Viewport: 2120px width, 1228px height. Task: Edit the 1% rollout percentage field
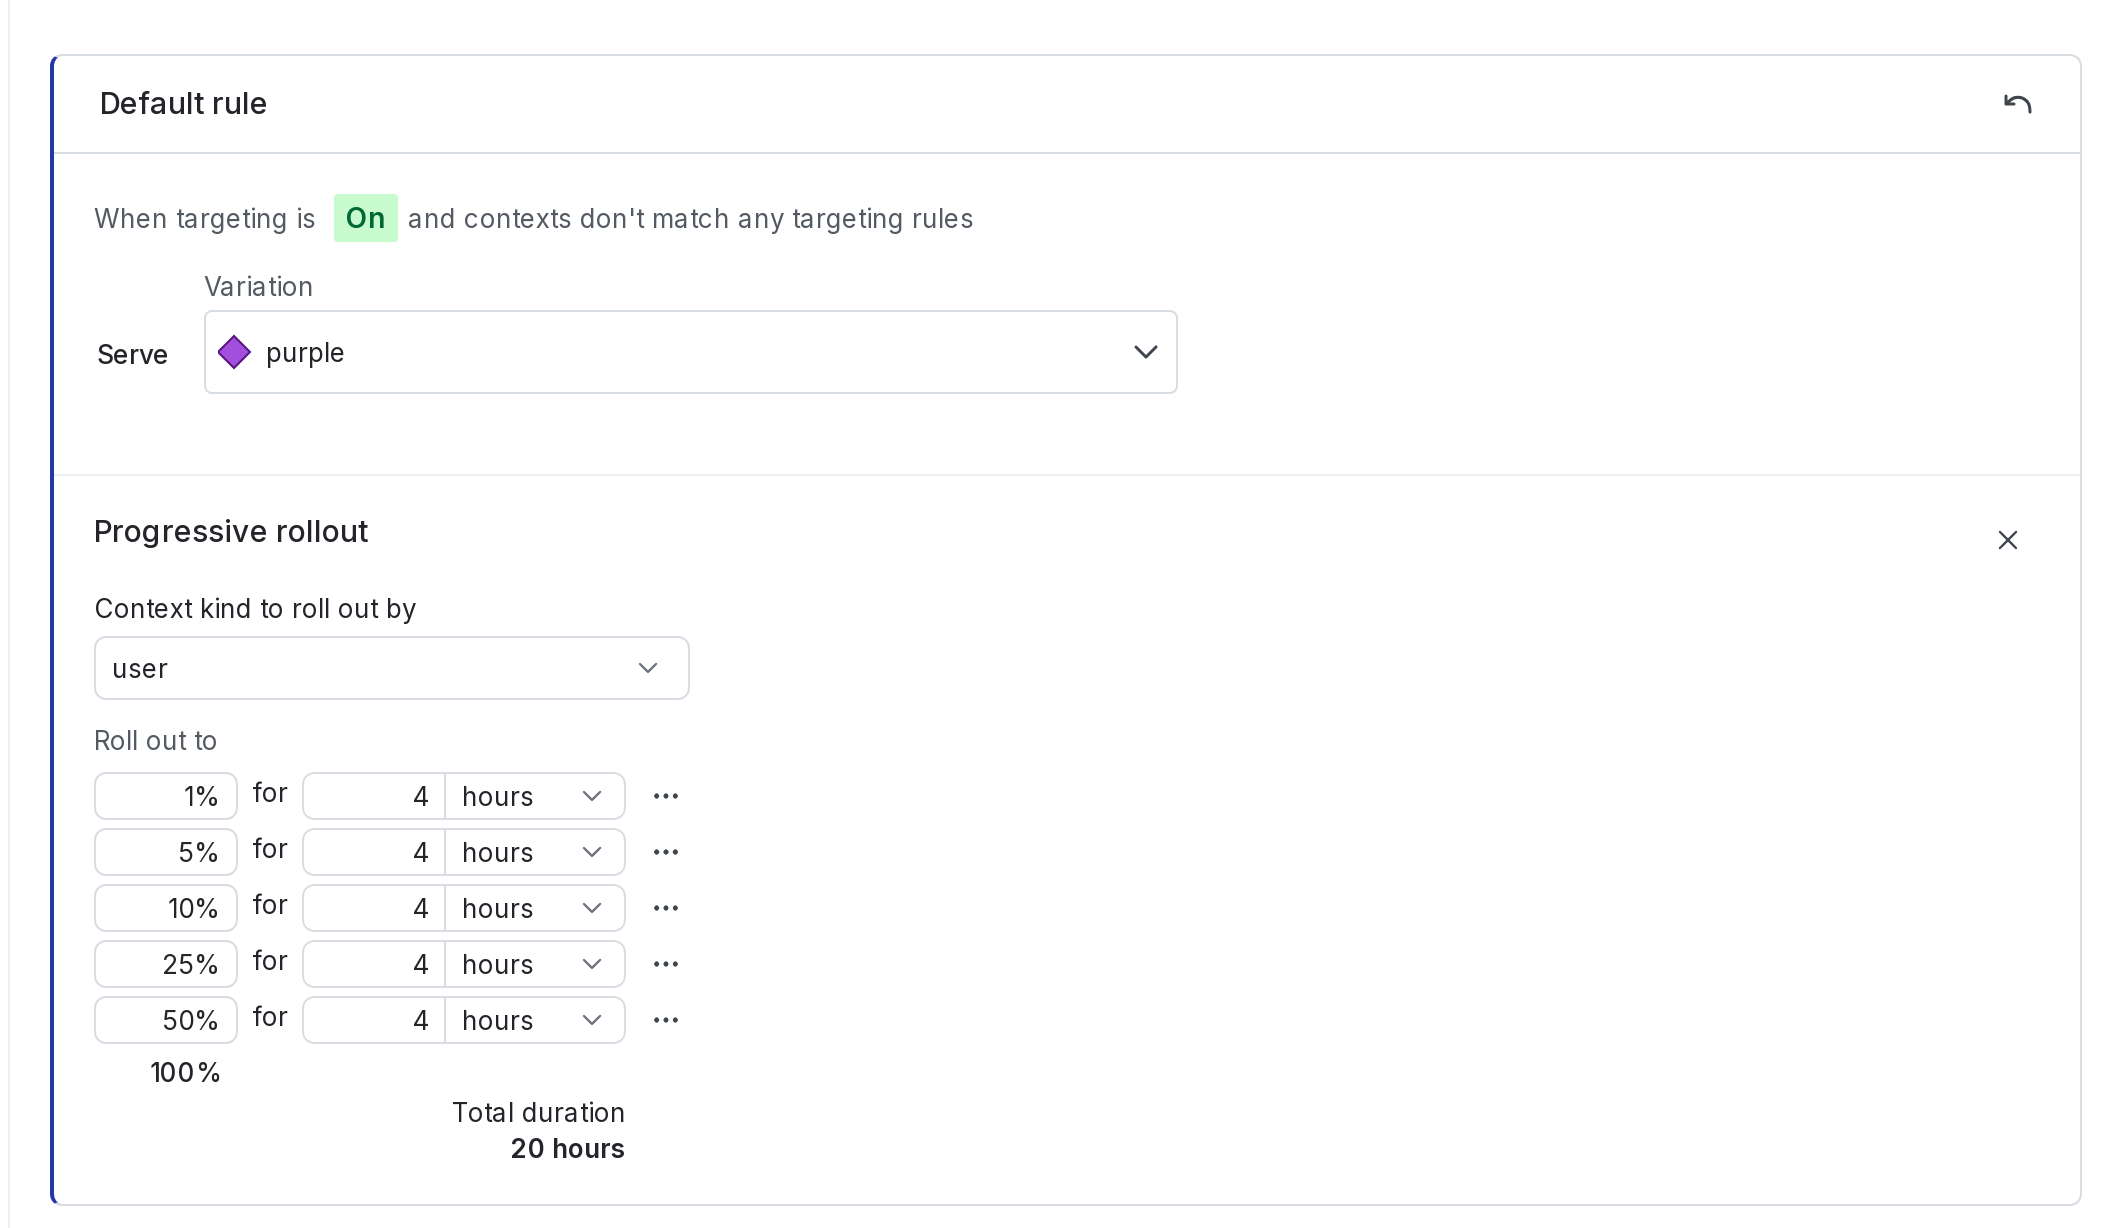[x=166, y=796]
